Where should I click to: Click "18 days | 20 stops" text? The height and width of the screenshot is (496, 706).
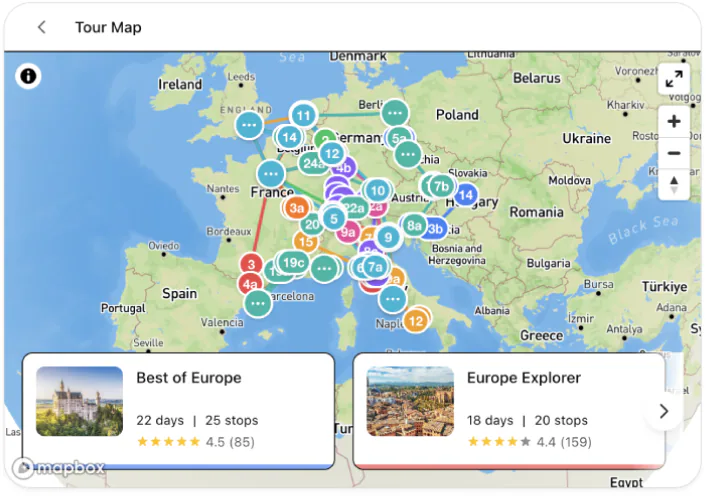pos(527,420)
